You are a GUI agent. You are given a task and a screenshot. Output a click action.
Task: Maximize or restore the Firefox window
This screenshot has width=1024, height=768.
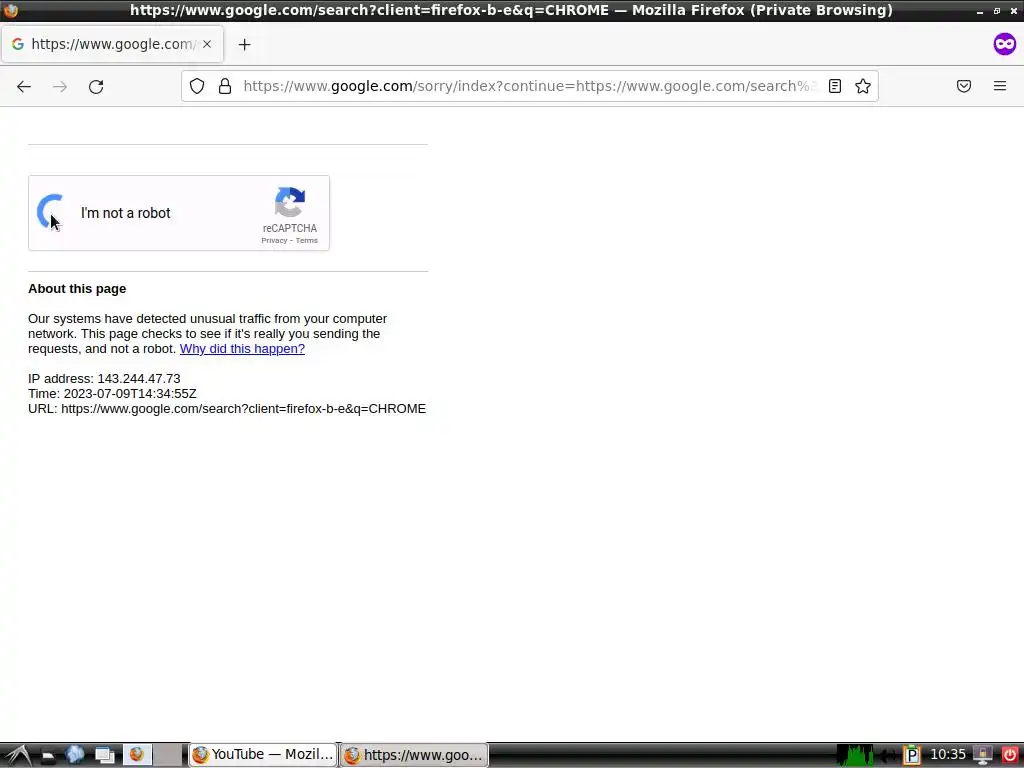[x=997, y=10]
